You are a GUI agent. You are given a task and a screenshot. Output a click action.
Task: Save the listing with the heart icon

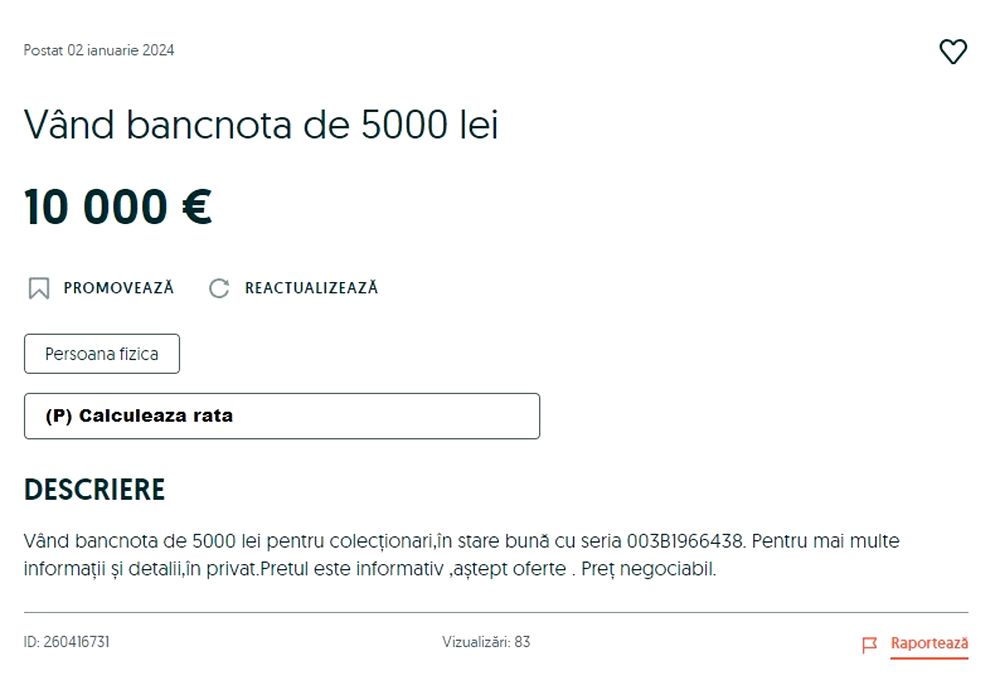click(953, 52)
